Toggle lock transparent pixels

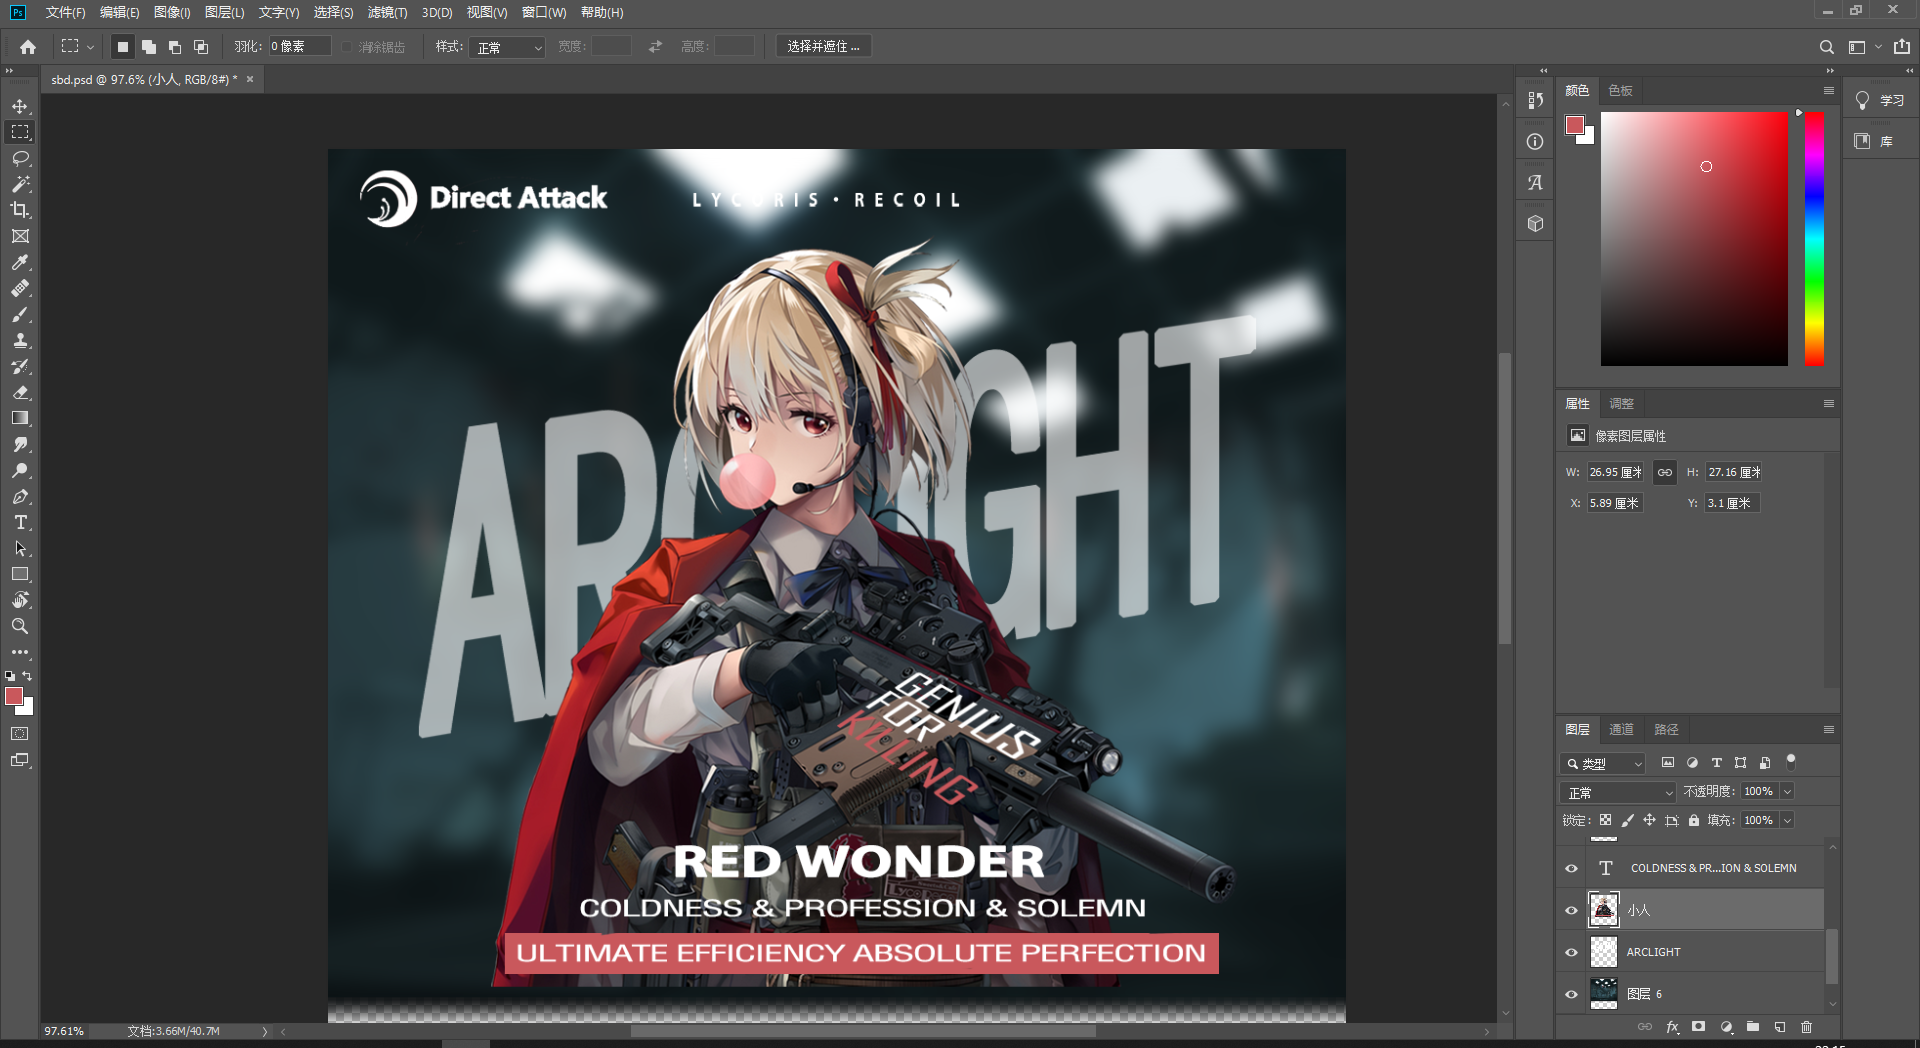[x=1605, y=820]
